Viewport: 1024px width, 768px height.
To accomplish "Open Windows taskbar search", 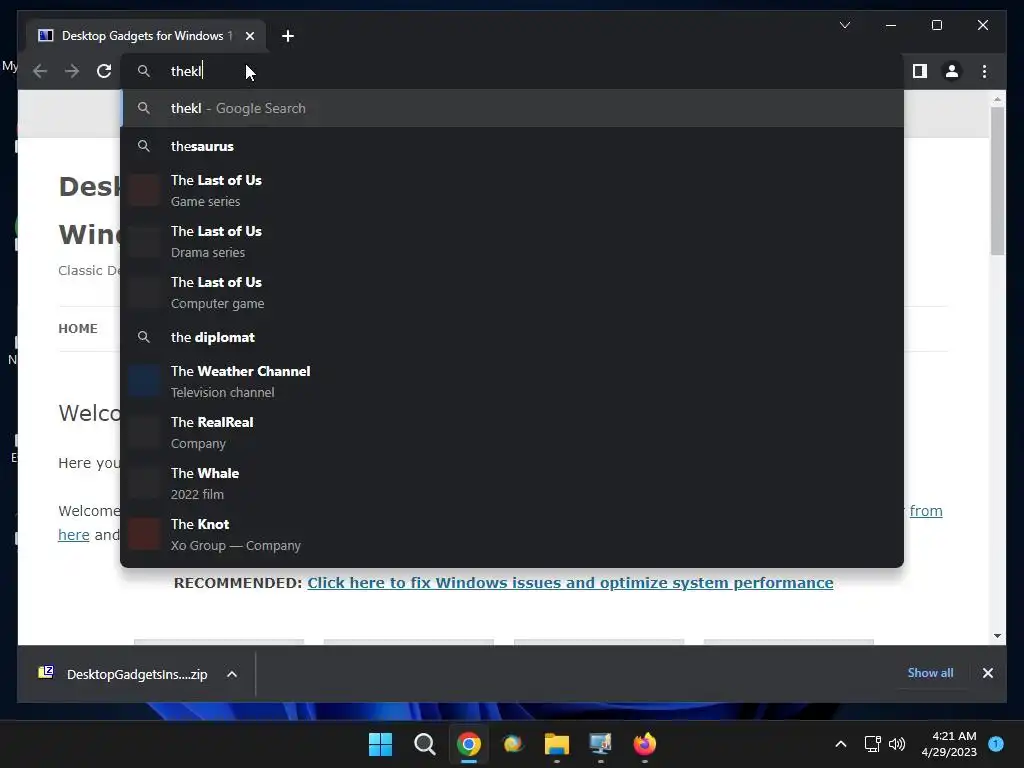I will [424, 744].
